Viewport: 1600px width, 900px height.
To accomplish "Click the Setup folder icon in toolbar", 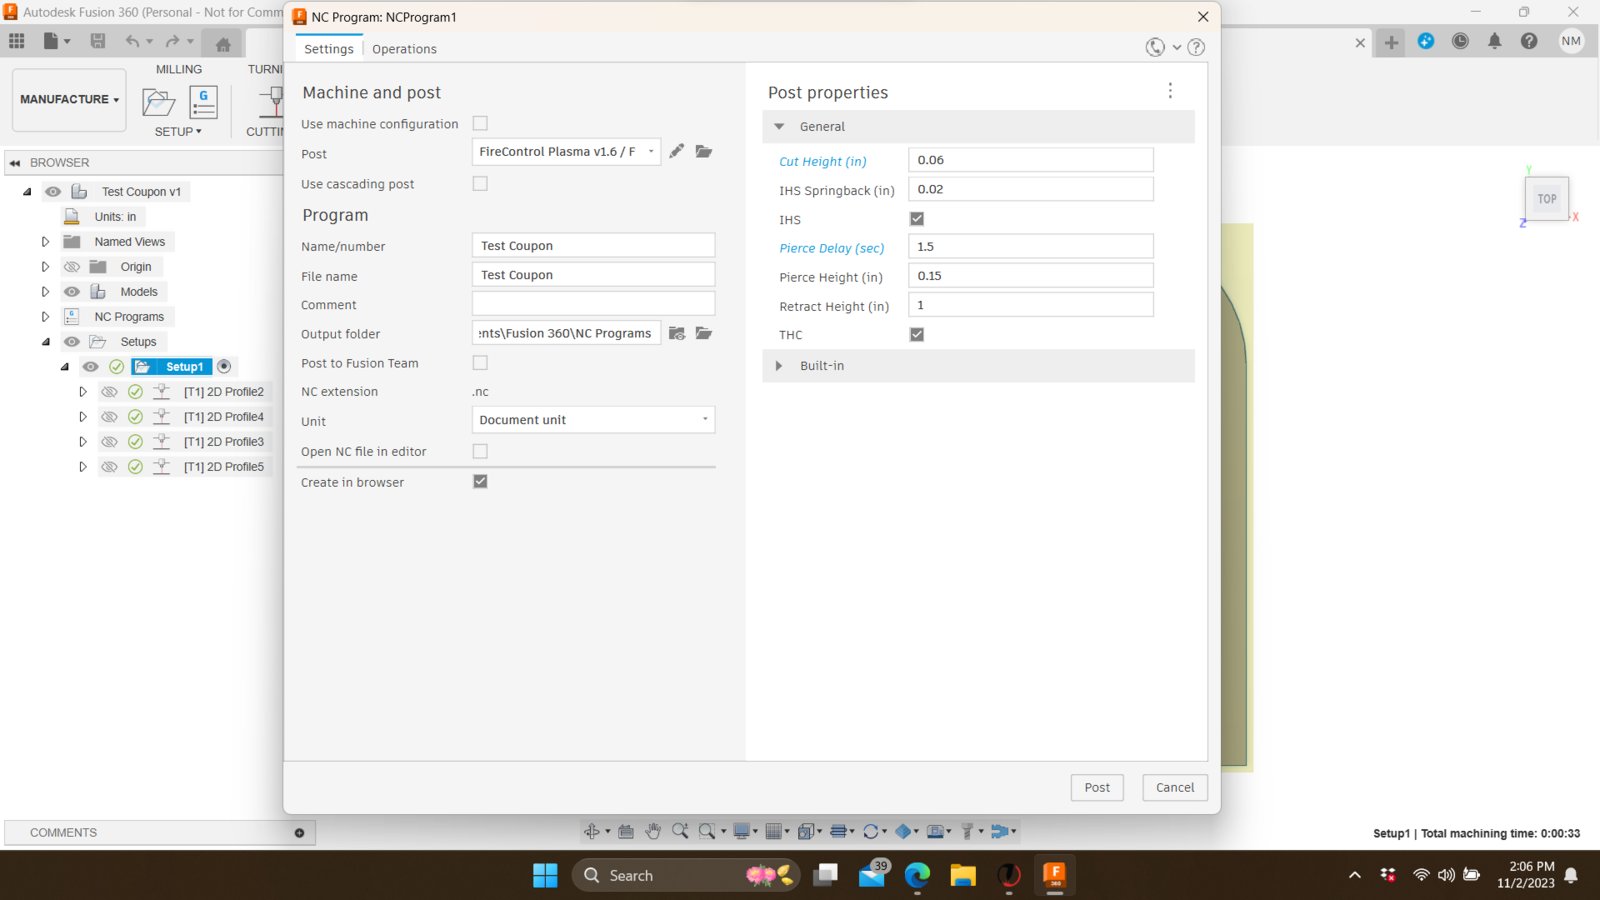I will [159, 102].
